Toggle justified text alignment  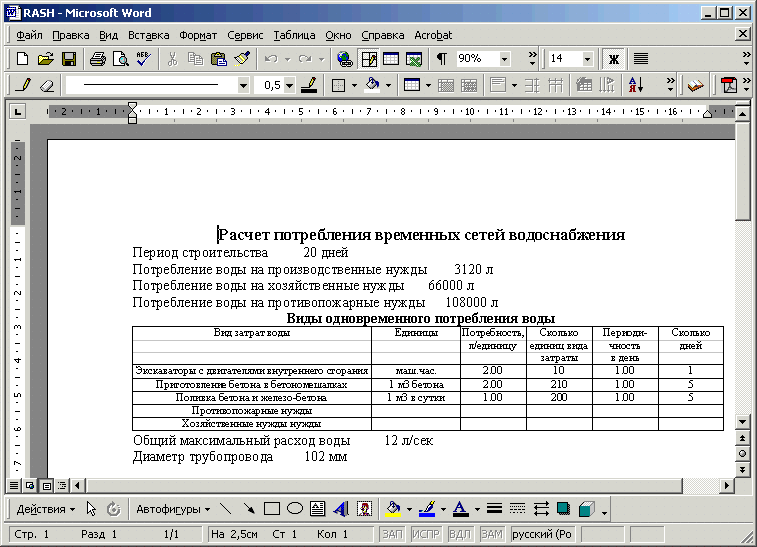coord(641,59)
